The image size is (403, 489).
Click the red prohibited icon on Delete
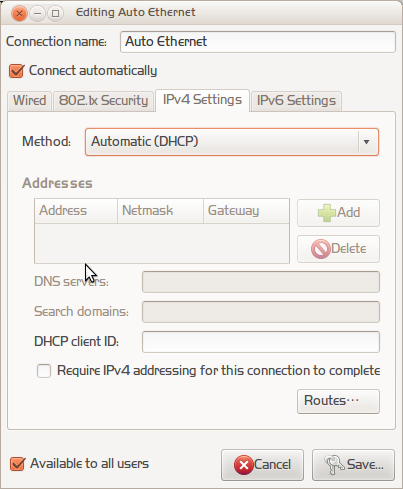321,249
